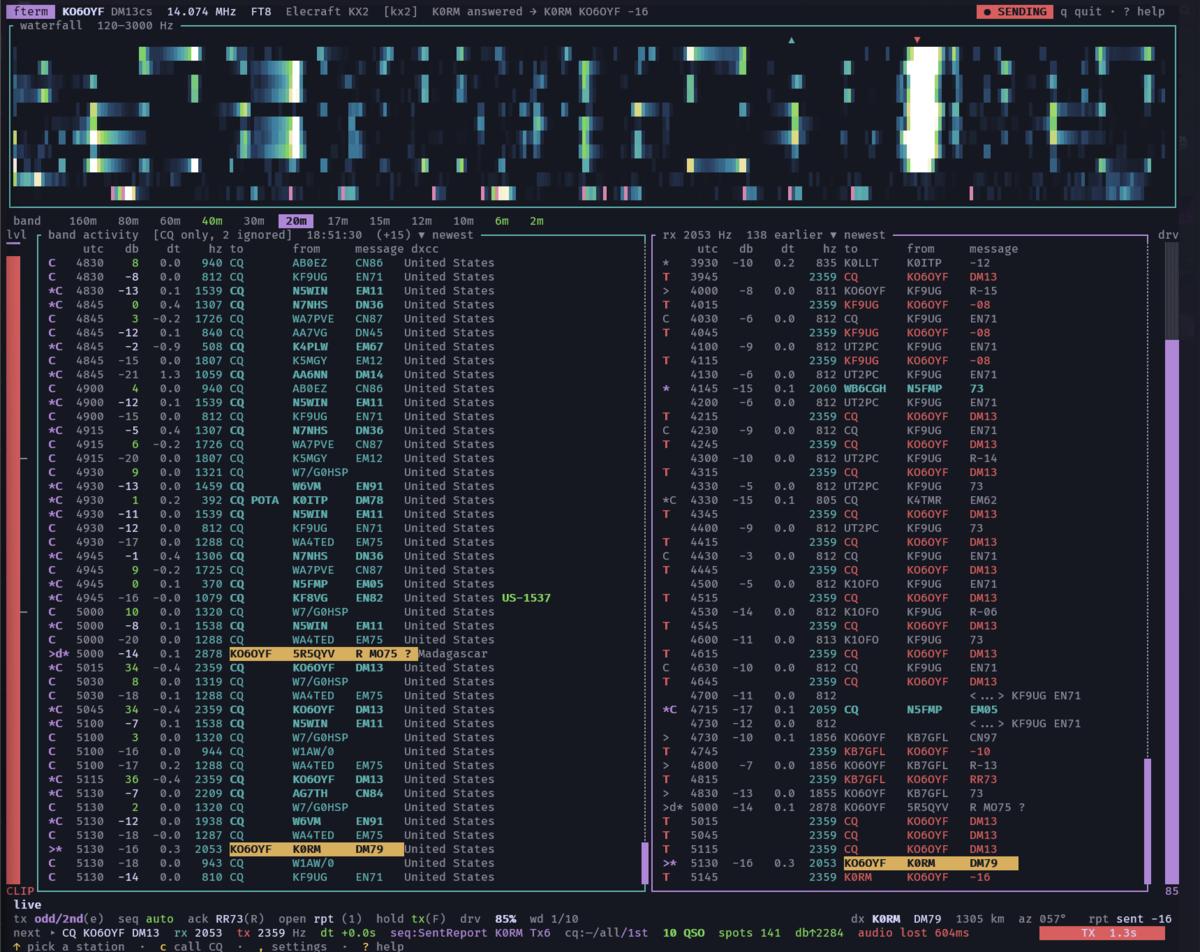1200x952 pixels.
Task: Toggle the seq auto setting
Action: (145, 919)
